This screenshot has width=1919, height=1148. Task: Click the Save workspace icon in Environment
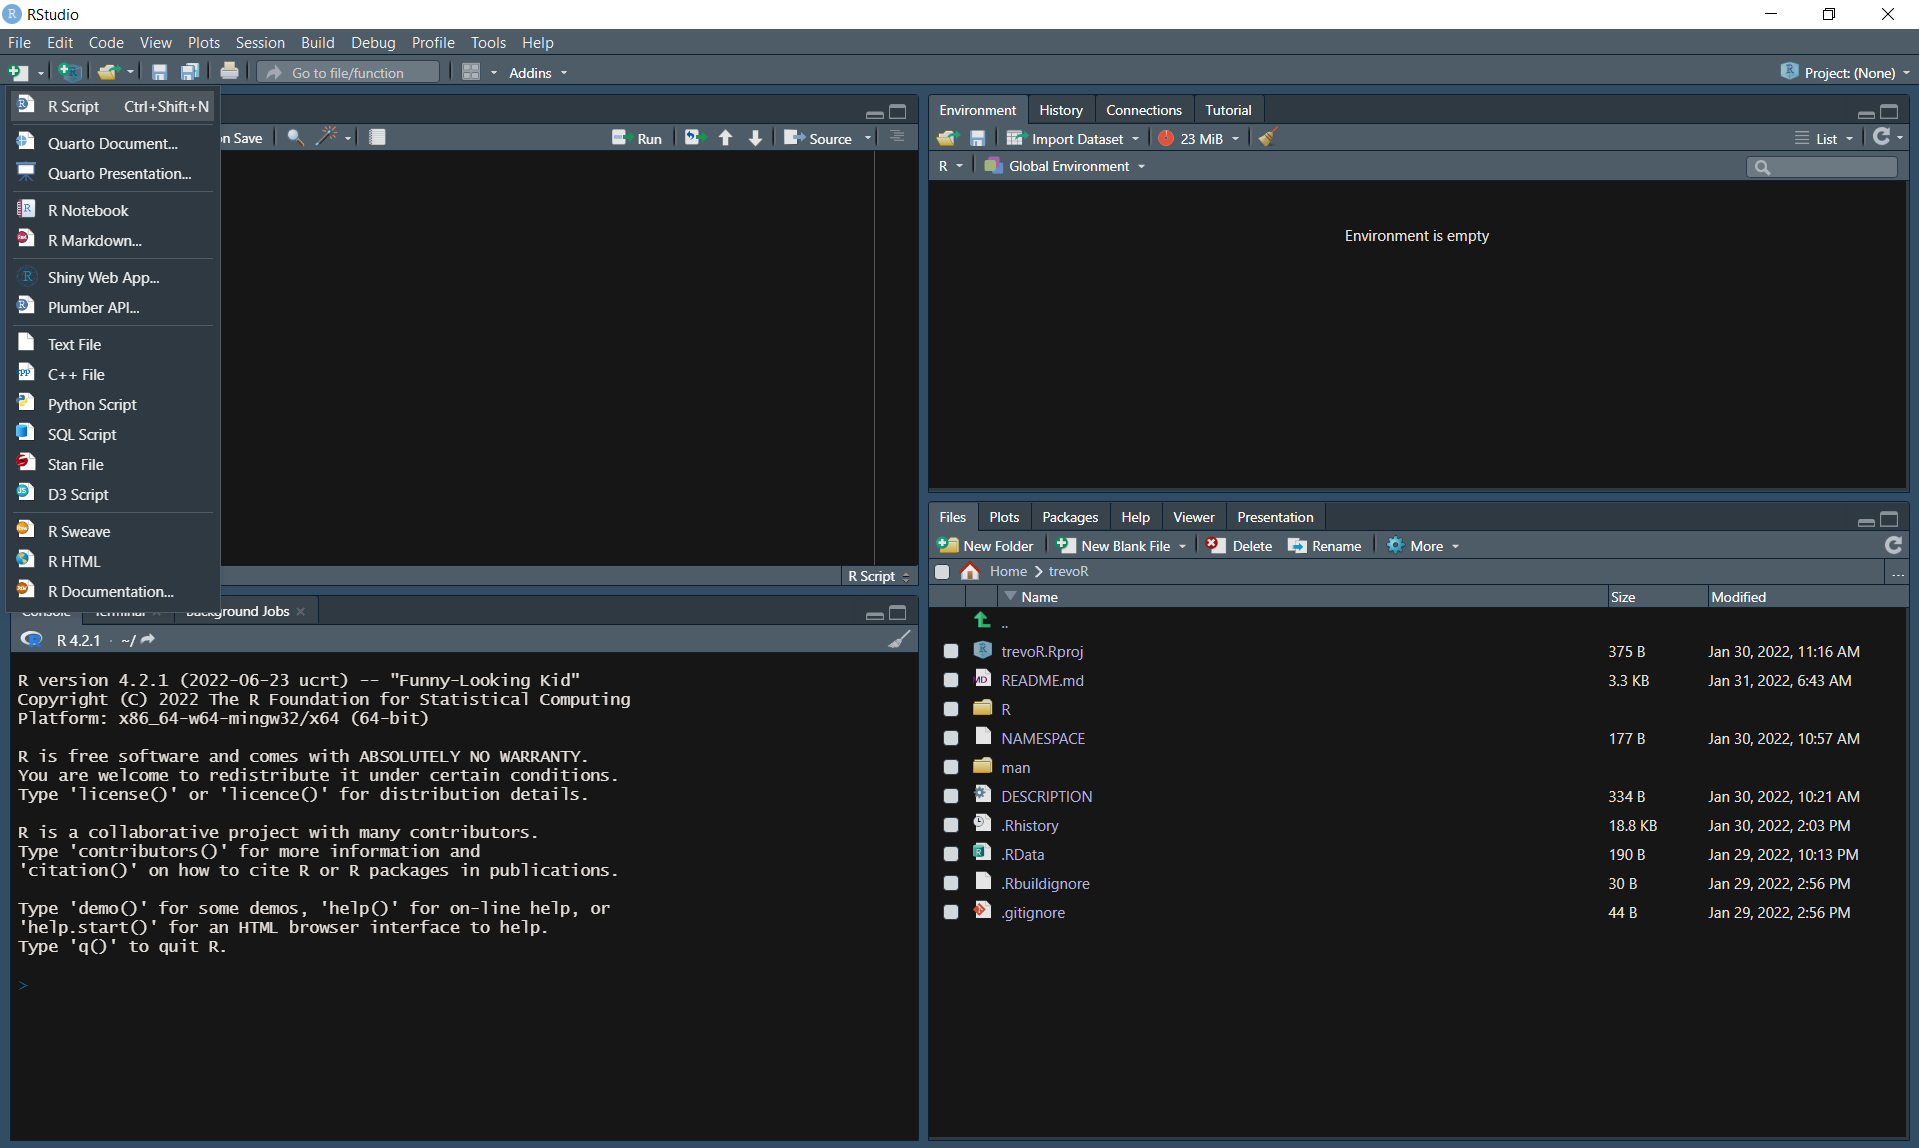click(978, 138)
